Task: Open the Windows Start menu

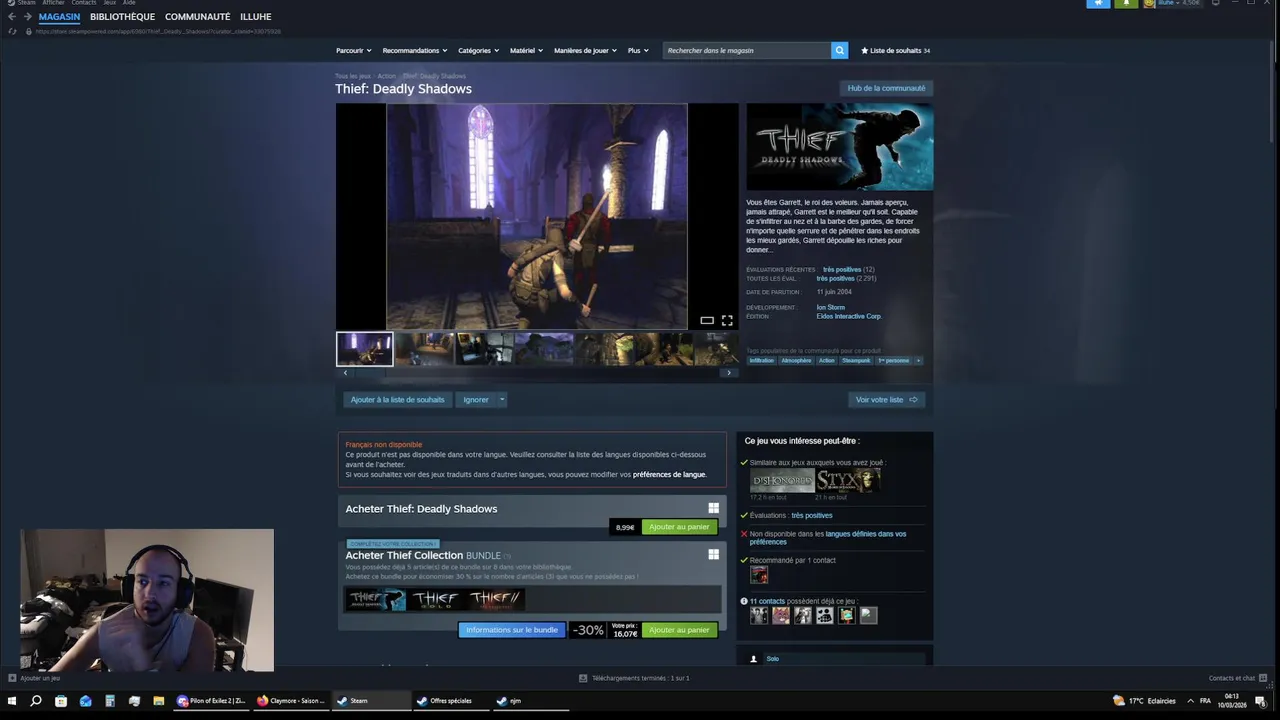Action: click(x=12, y=701)
